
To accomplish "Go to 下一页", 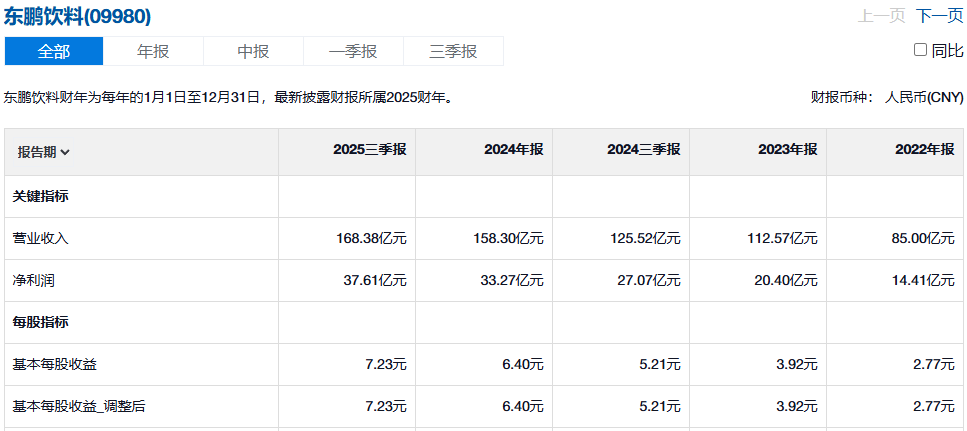I will [939, 16].
